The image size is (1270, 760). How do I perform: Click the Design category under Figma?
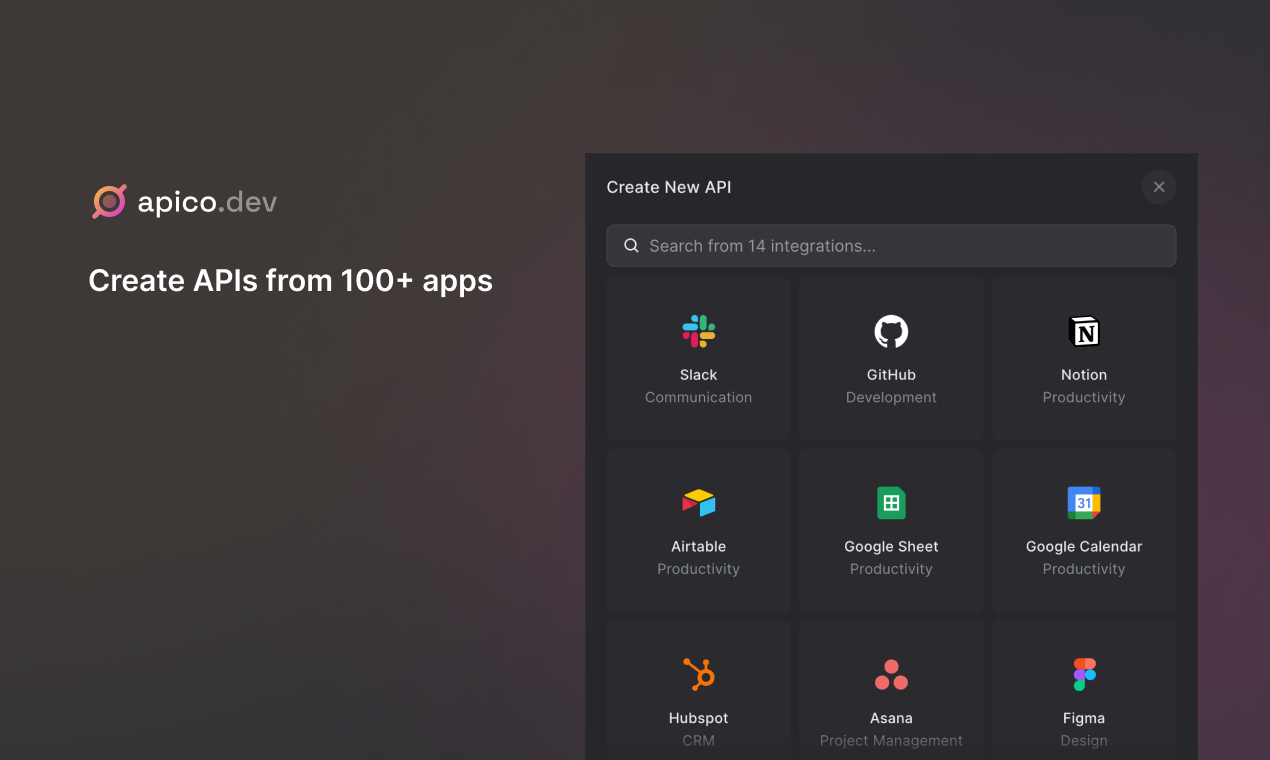tap(1084, 741)
